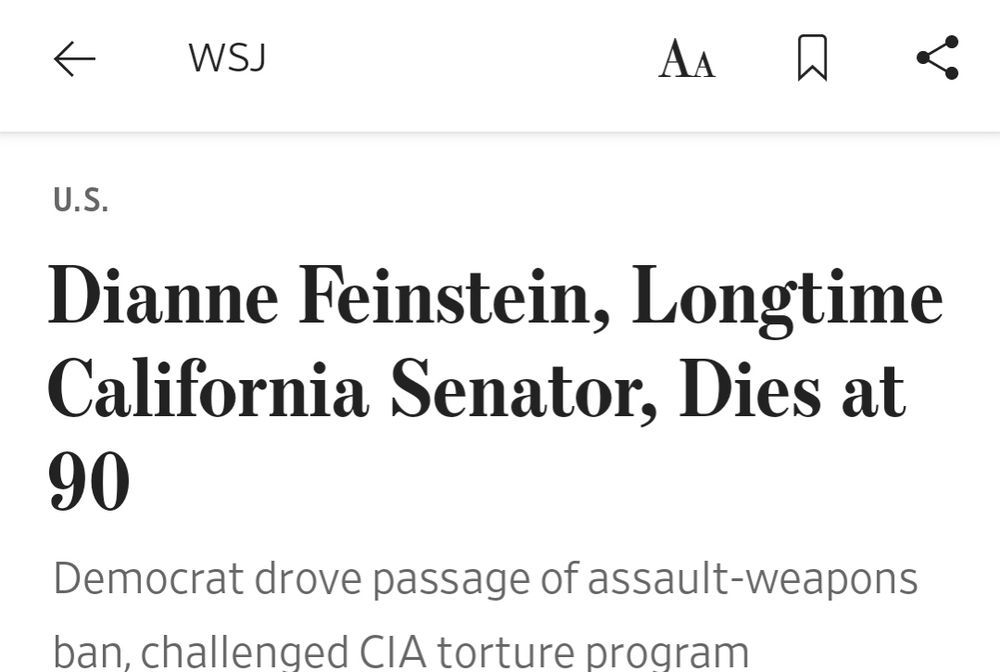The height and width of the screenshot is (672, 1000).
Task: Tap the WSJ title in header
Action: pyautogui.click(x=227, y=59)
